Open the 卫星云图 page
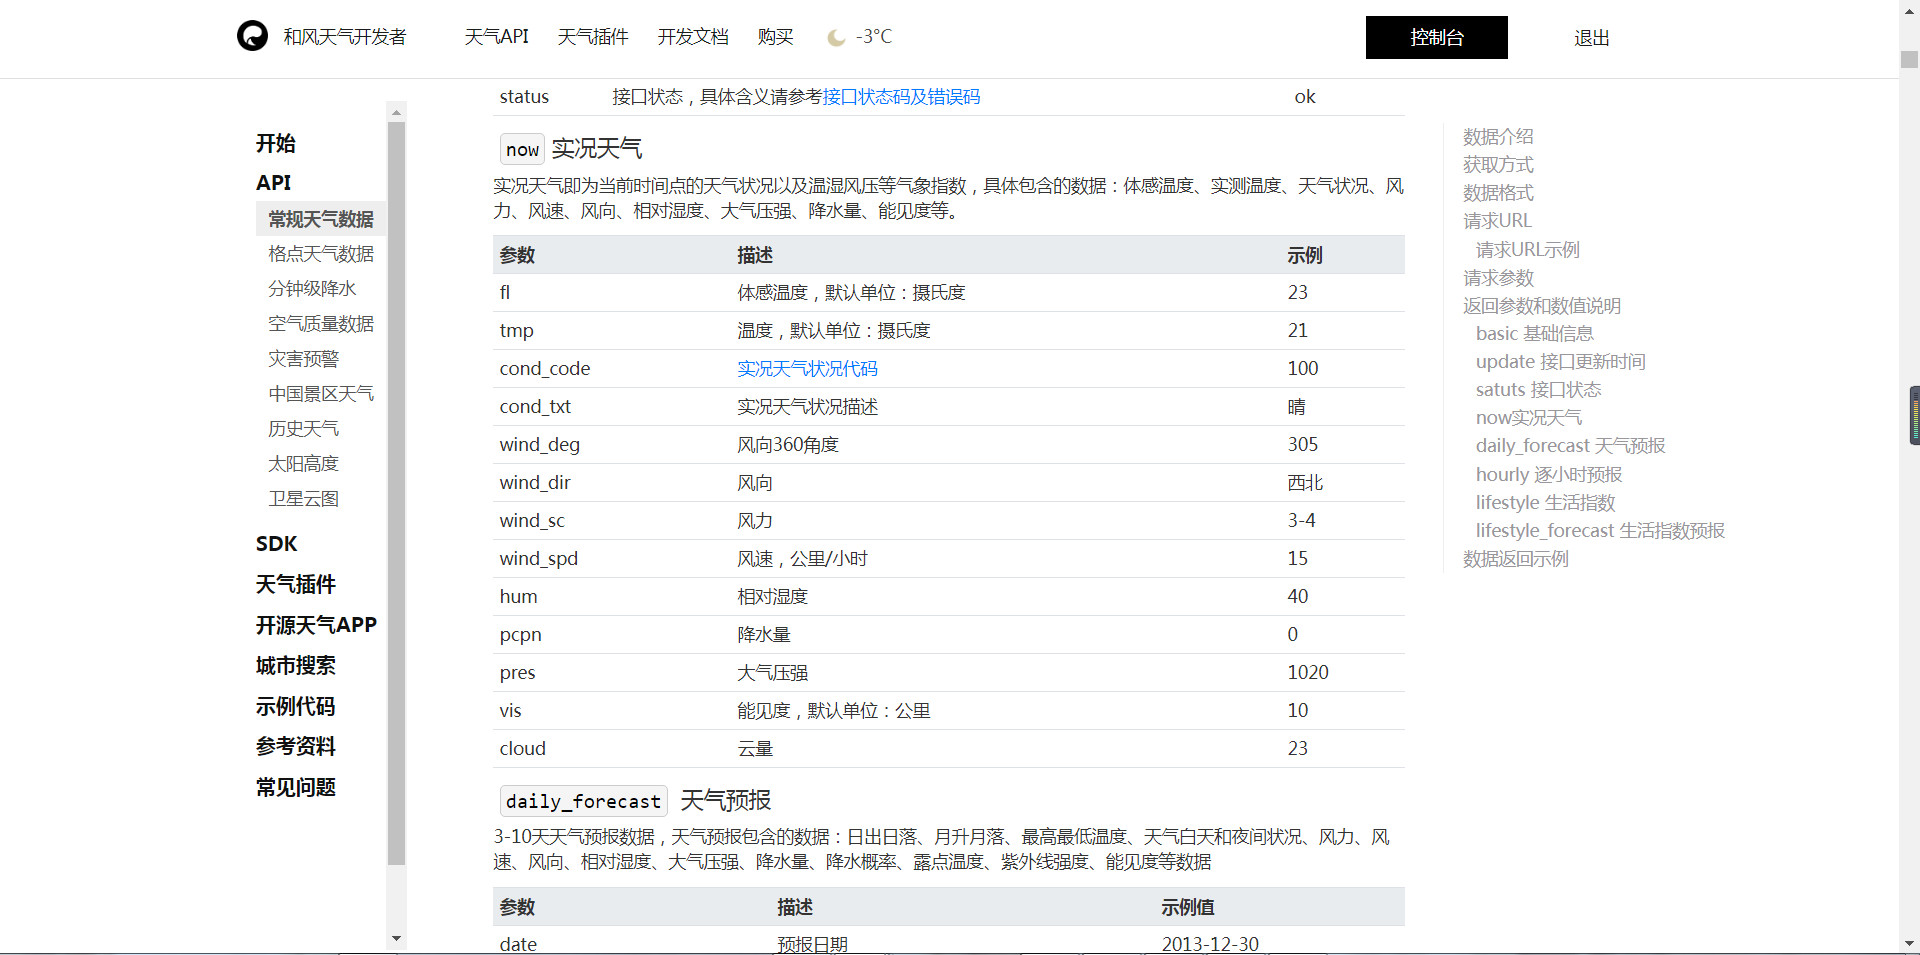The width and height of the screenshot is (1920, 955). click(303, 498)
